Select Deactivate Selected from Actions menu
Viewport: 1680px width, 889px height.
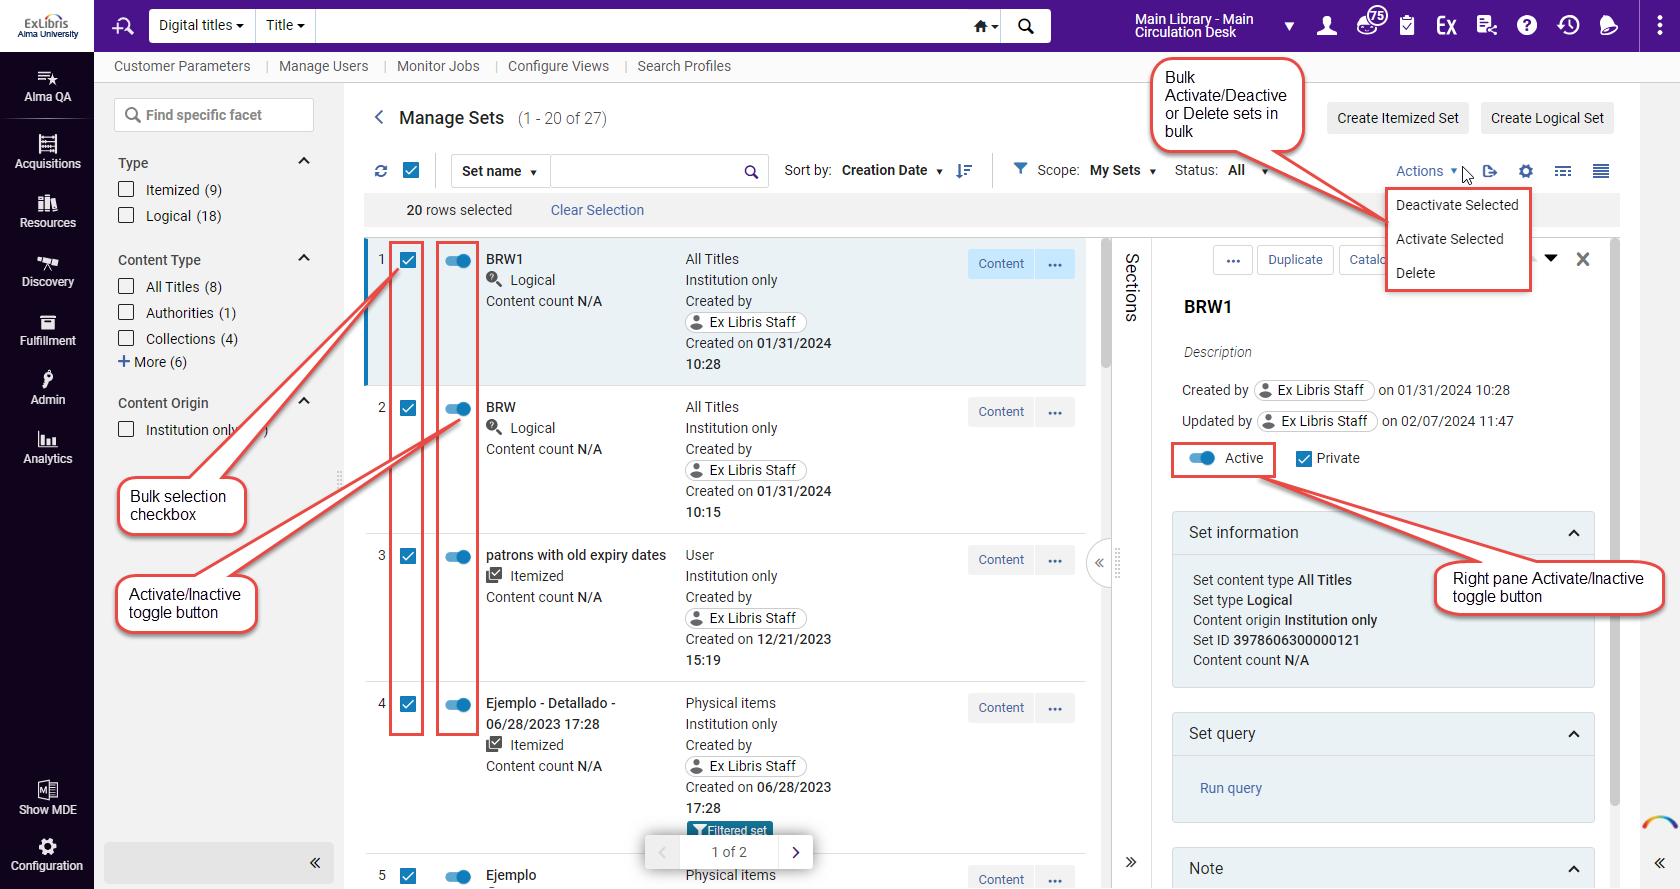coord(1457,205)
